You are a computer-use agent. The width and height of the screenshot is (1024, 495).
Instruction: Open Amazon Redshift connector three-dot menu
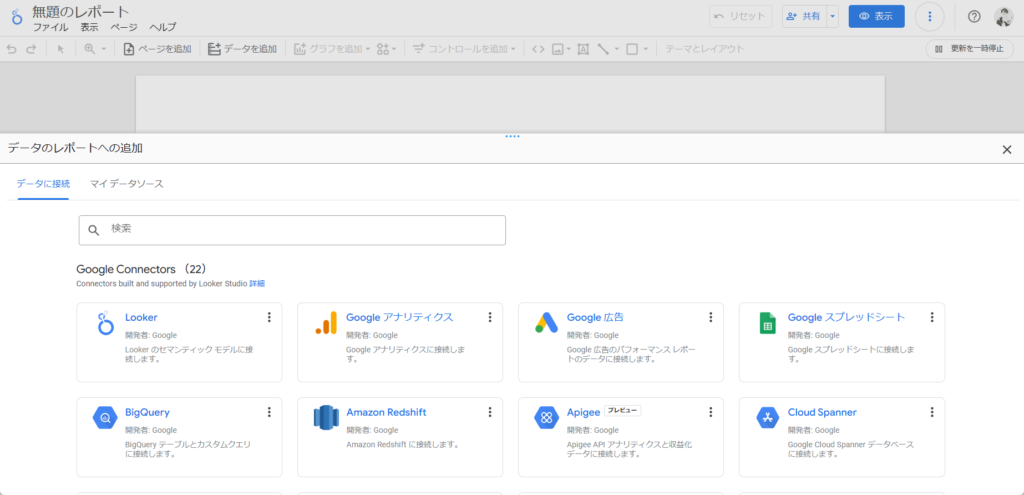tap(490, 412)
